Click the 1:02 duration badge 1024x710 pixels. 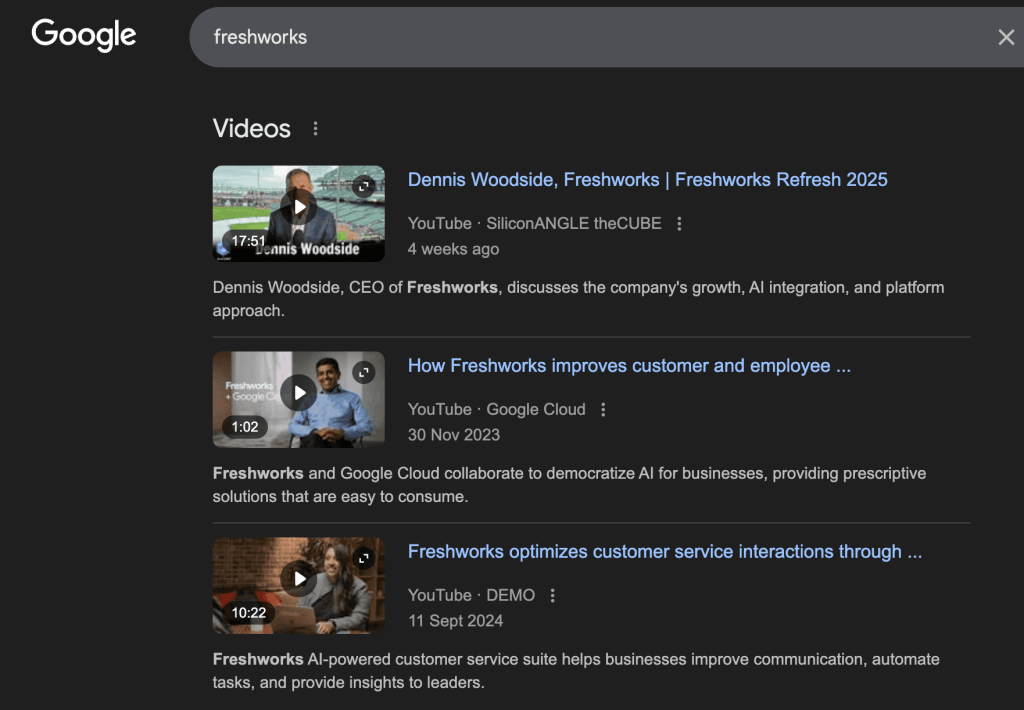tap(245, 427)
